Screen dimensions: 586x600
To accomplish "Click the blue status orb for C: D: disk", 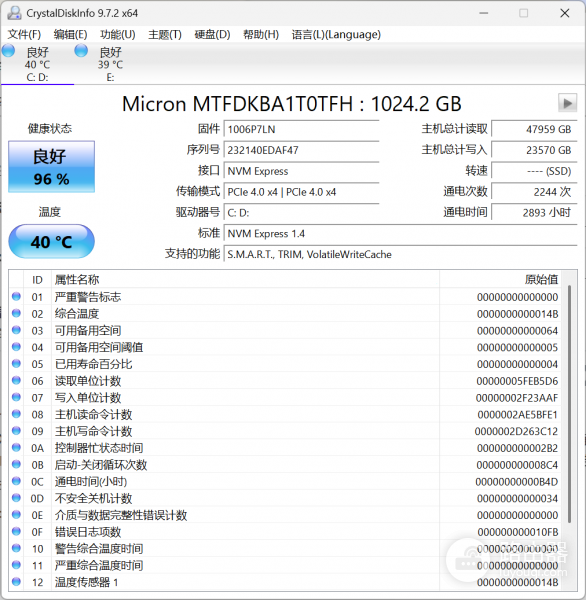I will (x=8, y=51).
